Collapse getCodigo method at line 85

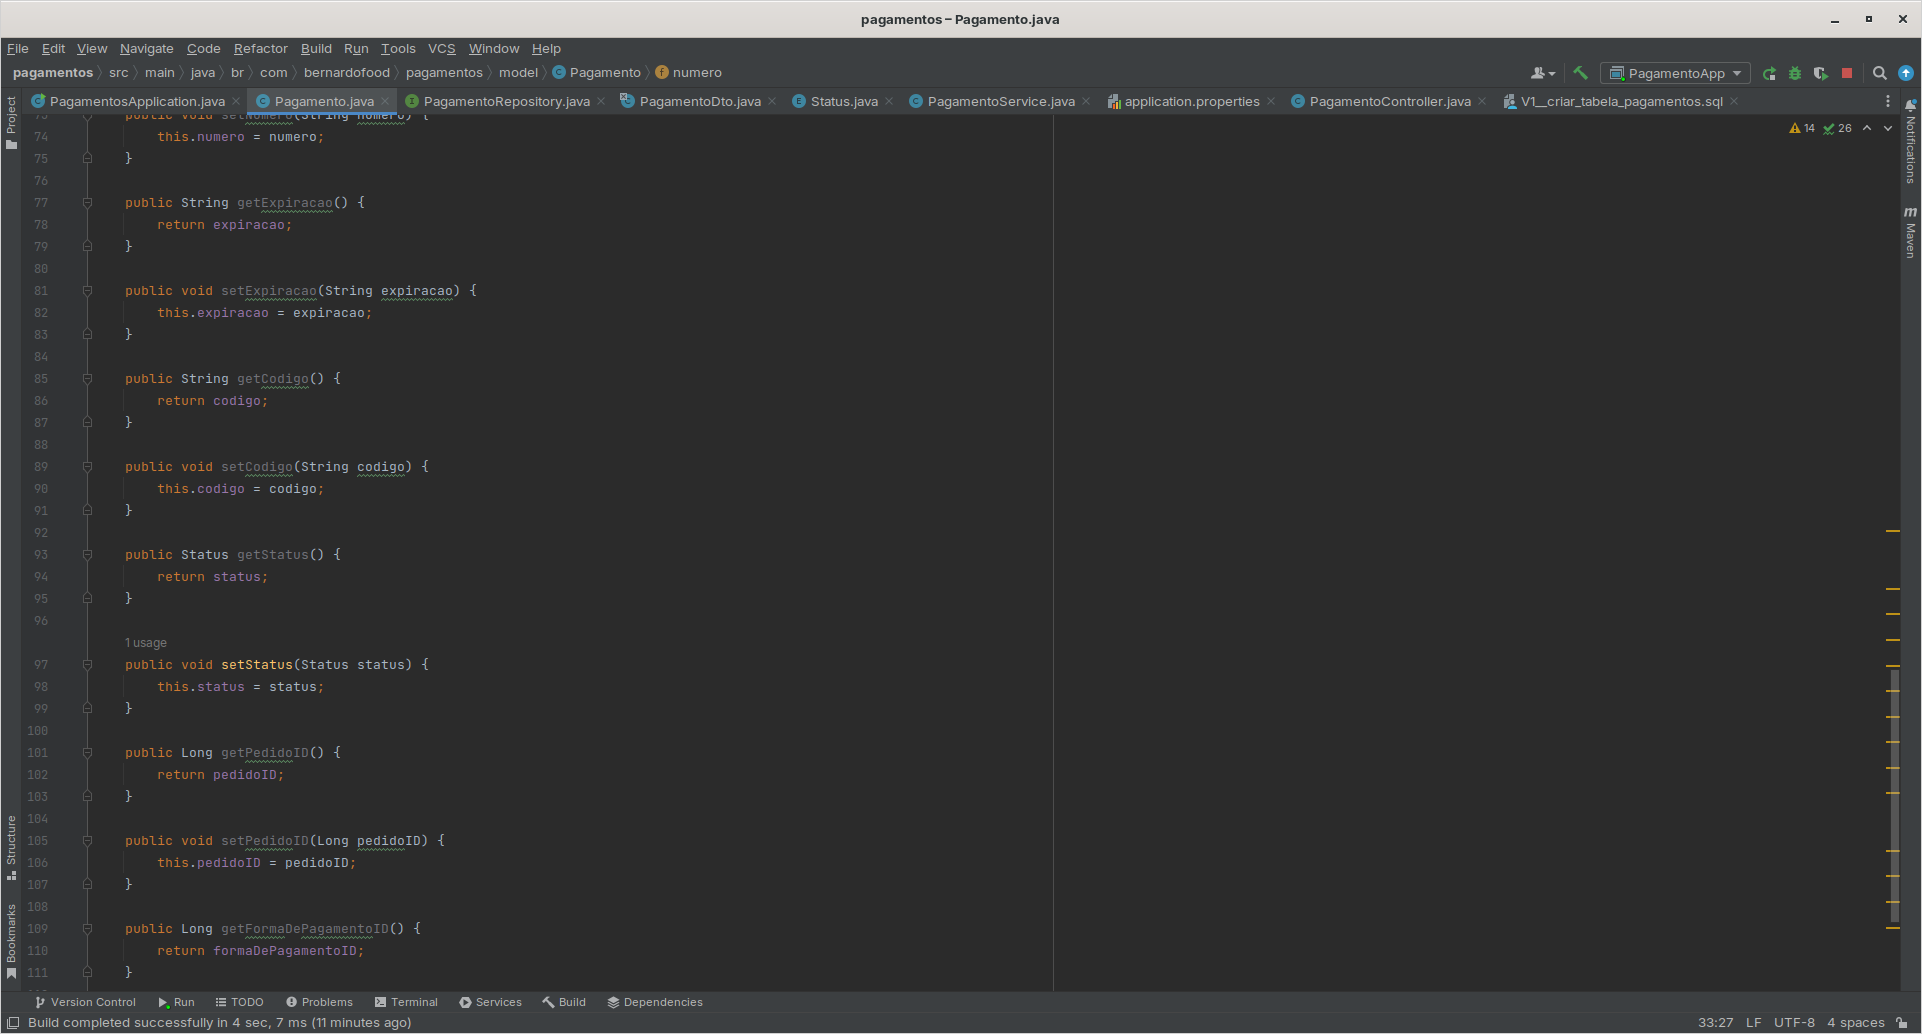coord(87,379)
